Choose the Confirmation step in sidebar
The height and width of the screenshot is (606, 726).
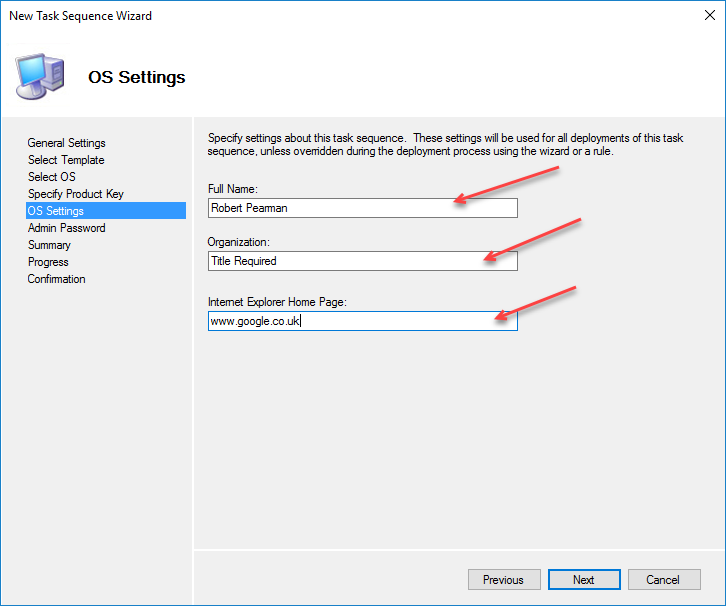pyautogui.click(x=56, y=279)
